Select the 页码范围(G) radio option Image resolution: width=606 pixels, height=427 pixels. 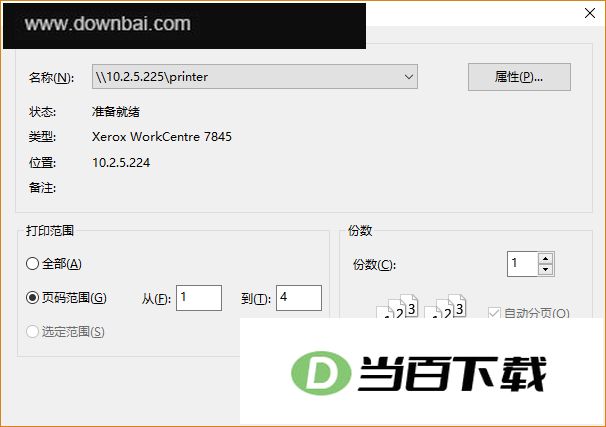coord(32,298)
